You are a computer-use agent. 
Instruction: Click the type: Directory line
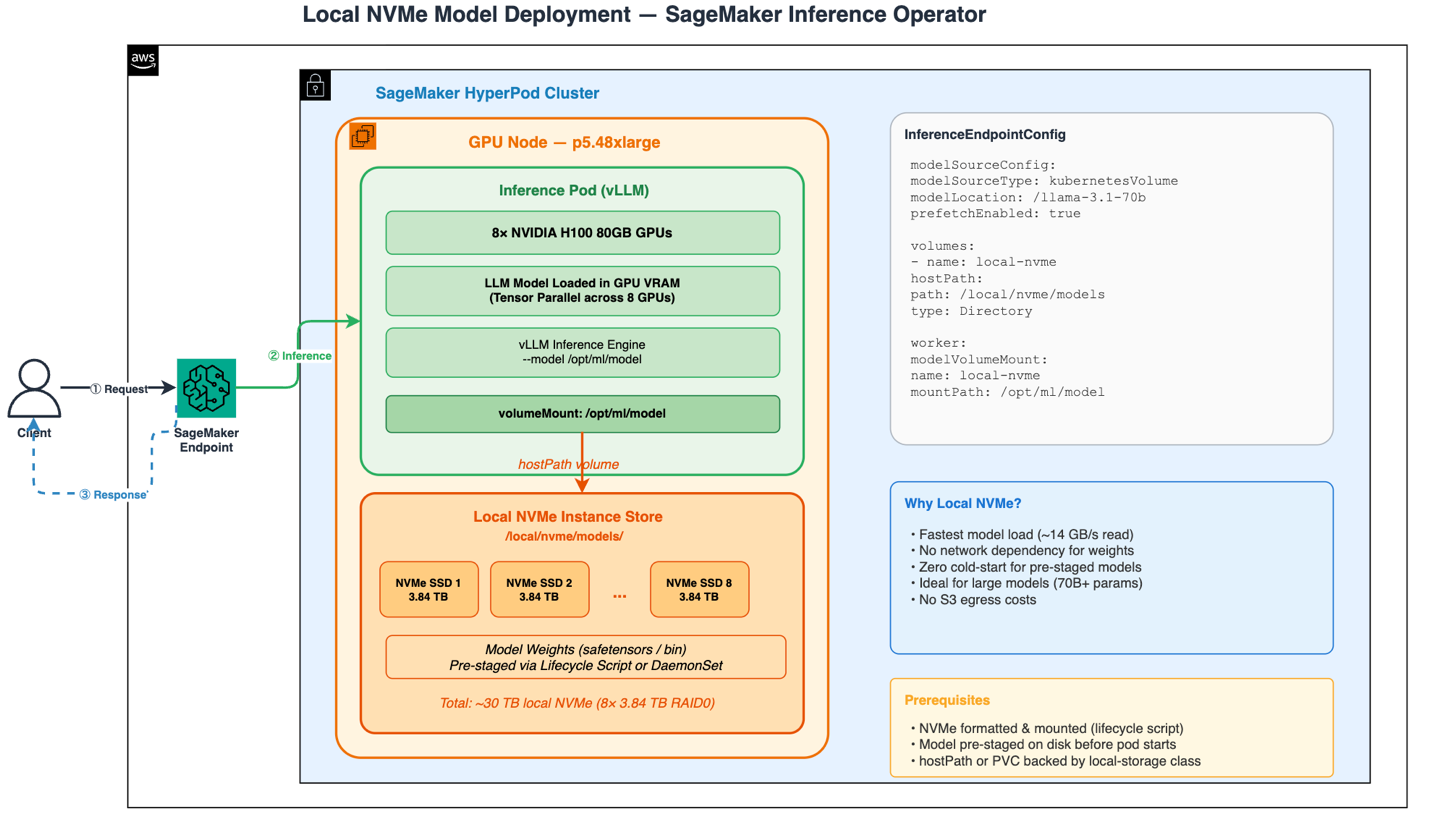pyautogui.click(x=971, y=311)
